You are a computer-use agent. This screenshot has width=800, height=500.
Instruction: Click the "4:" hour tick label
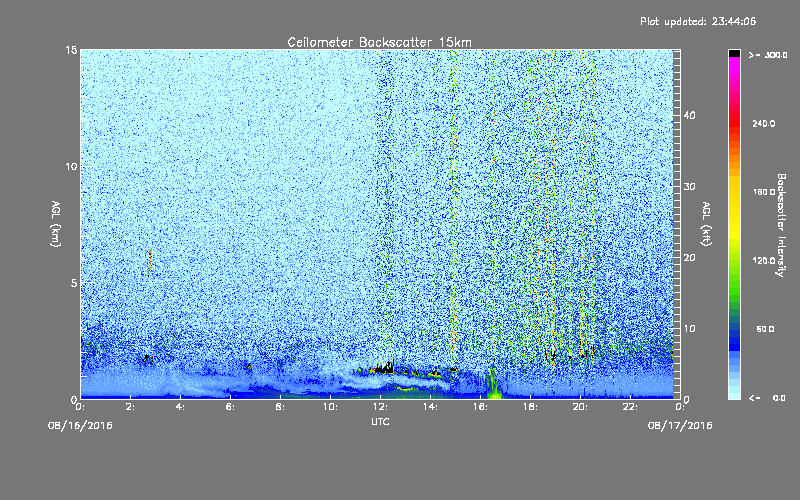click(181, 407)
